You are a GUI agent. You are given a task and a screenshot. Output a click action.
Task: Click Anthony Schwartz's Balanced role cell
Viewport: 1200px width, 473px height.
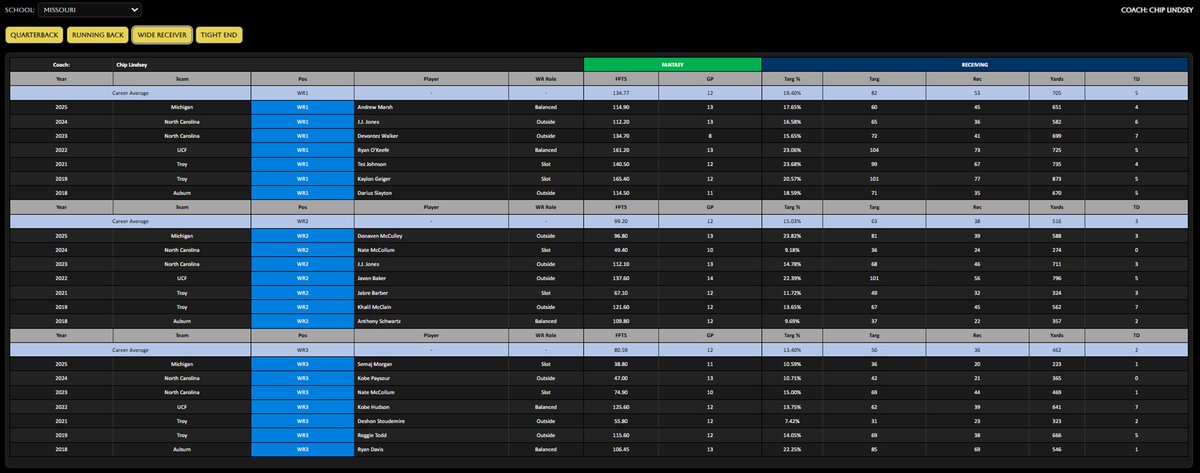544,322
